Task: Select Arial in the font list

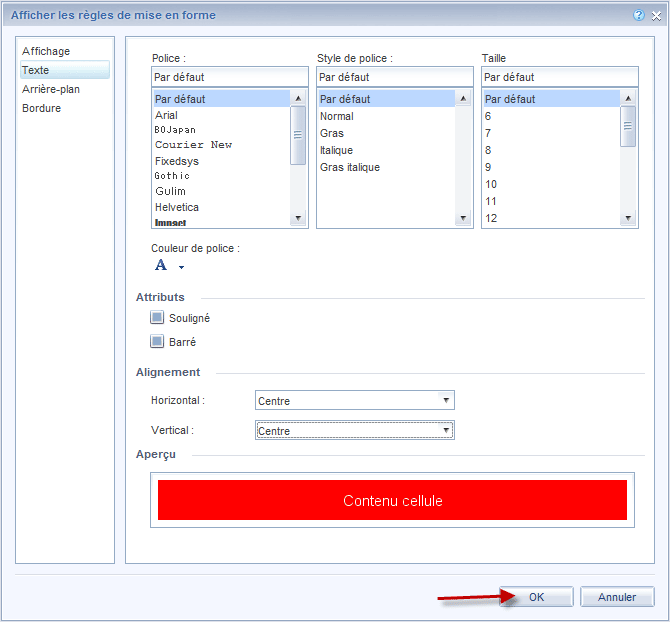Action: [x=221, y=115]
